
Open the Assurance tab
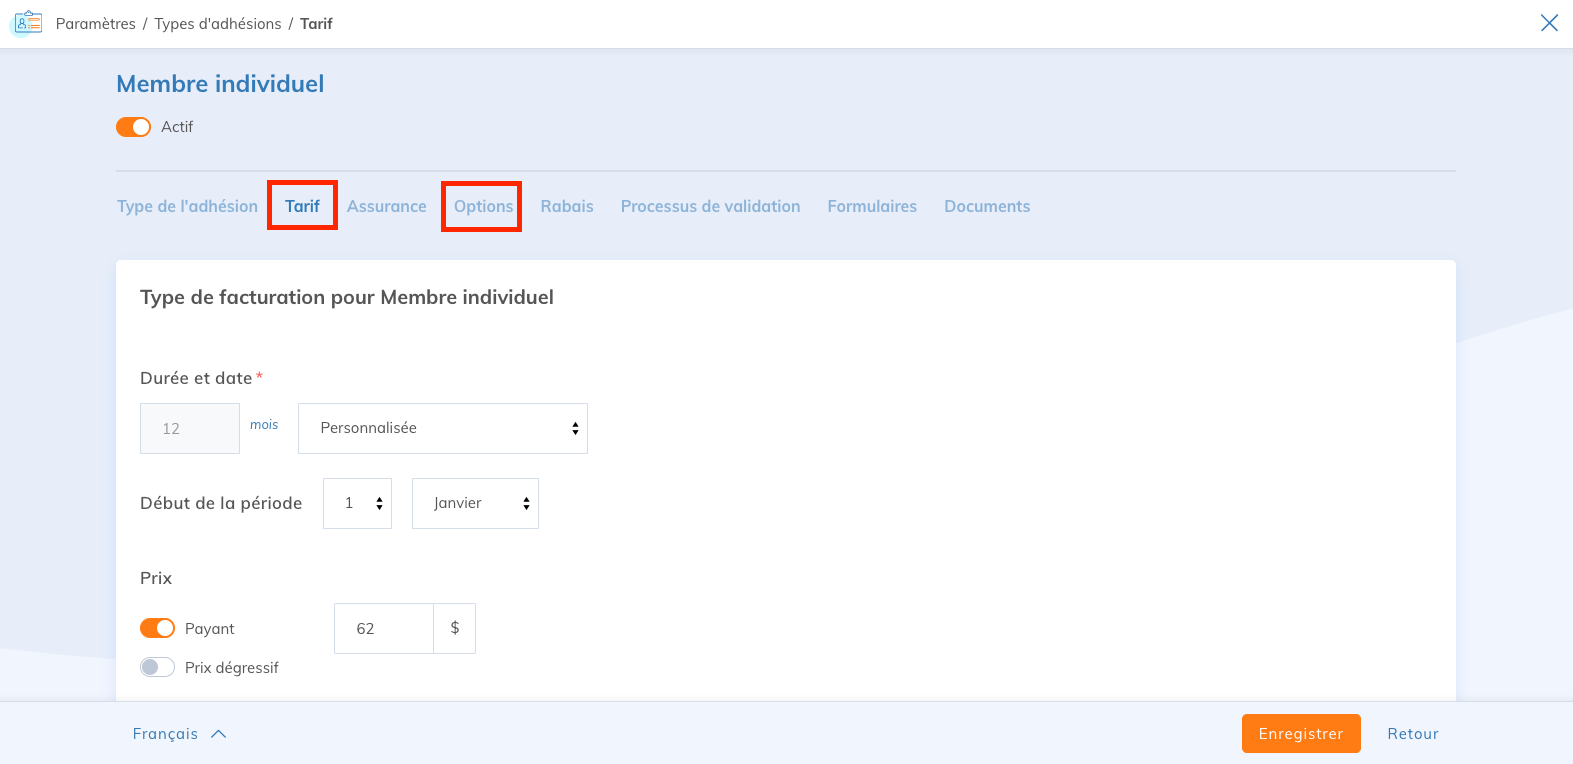click(386, 206)
